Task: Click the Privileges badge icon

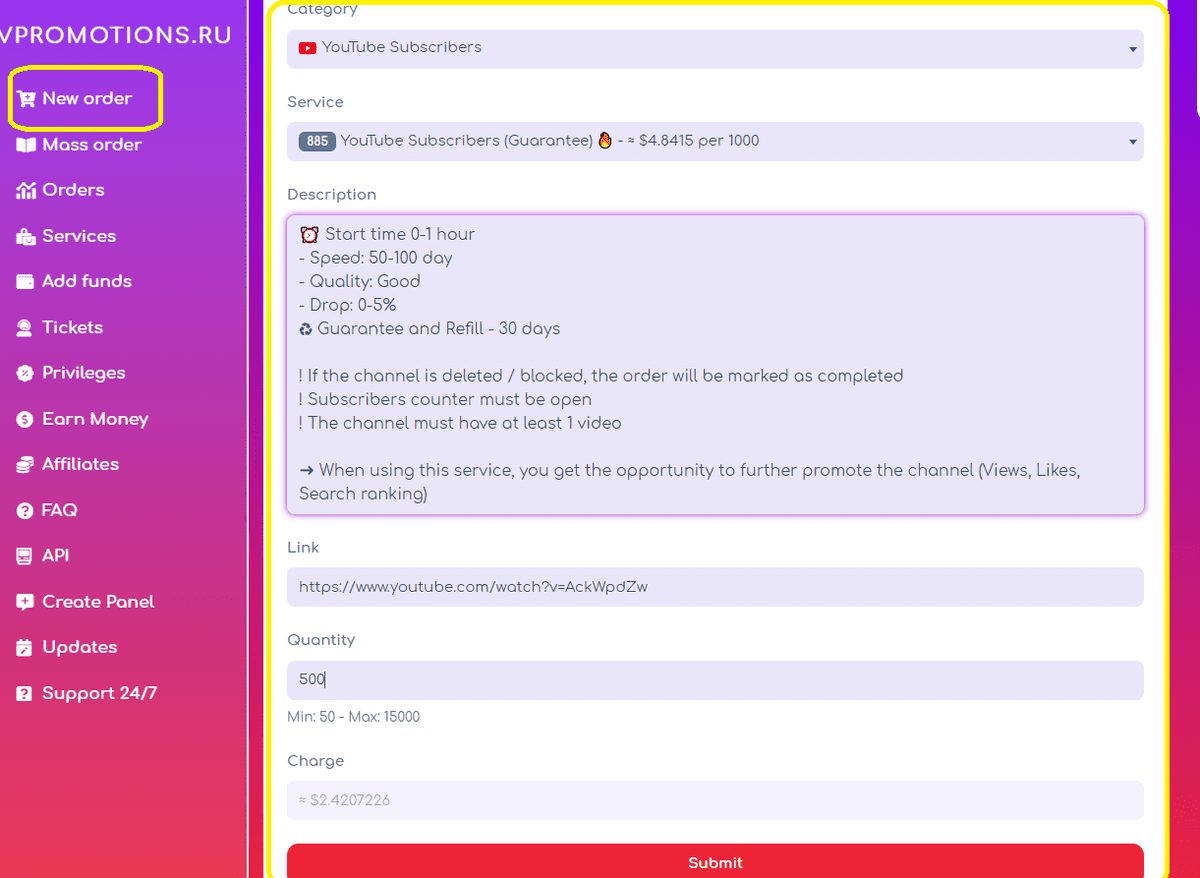Action: pos(25,373)
